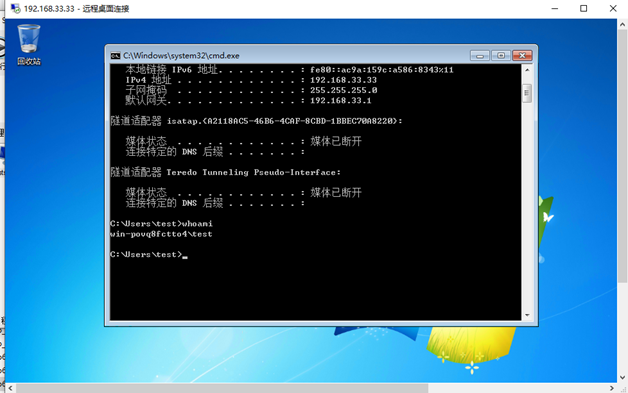
Task: Click the cmd vertical scrollbar thumb
Action: pyautogui.click(x=527, y=93)
